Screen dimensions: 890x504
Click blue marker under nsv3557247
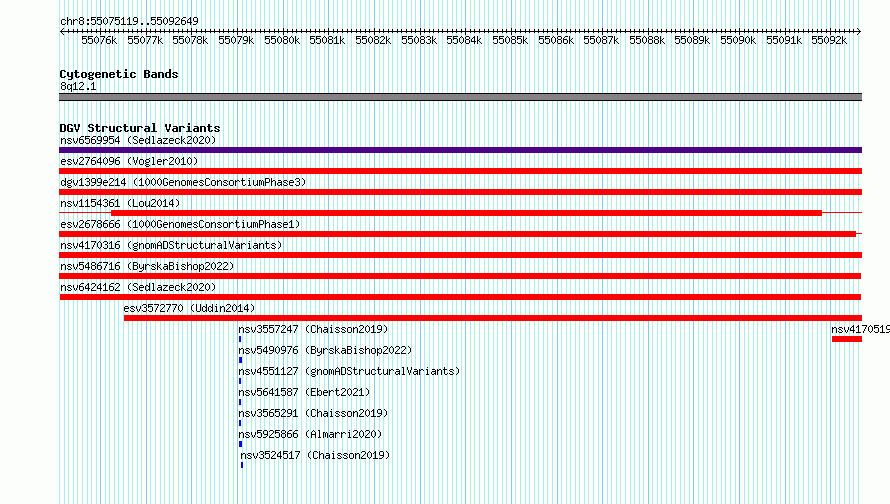240,339
